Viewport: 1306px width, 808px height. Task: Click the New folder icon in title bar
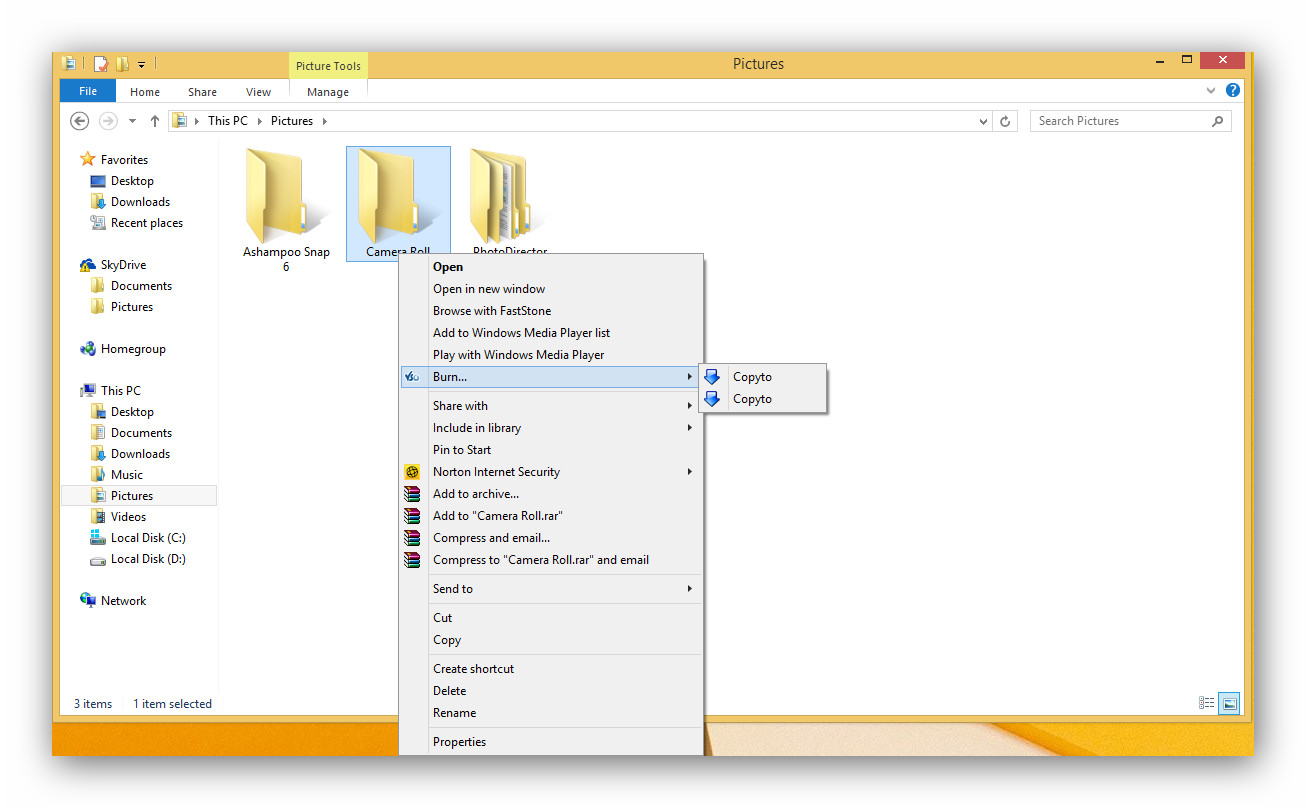pos(122,64)
